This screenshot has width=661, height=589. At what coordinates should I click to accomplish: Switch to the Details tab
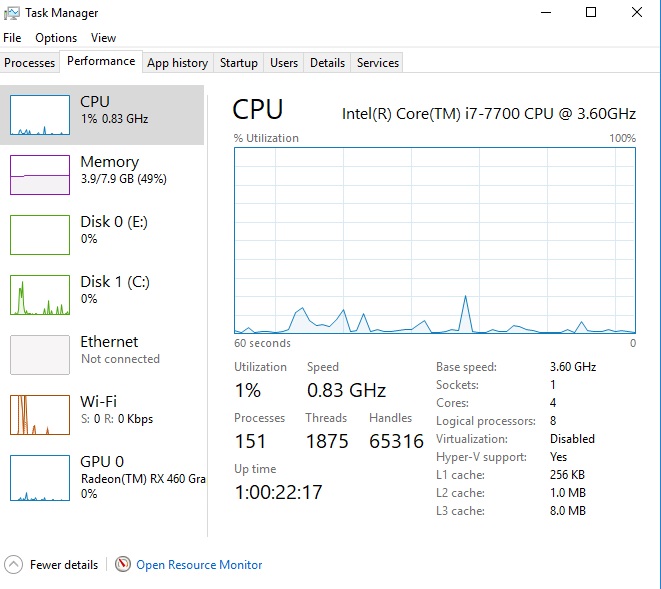327,63
